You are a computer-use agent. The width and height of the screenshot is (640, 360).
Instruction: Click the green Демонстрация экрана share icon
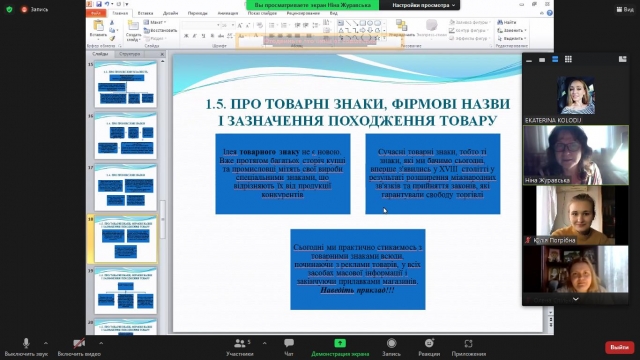point(340,343)
